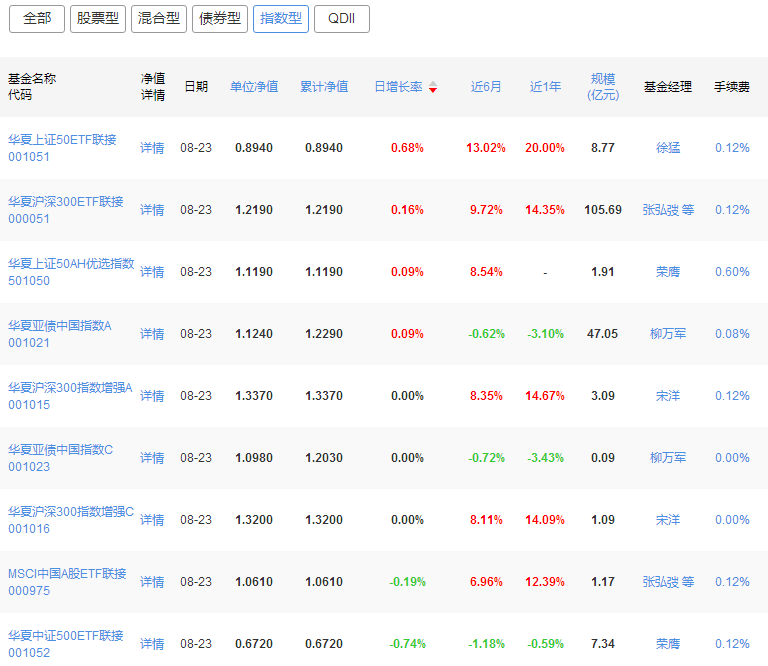Open fund 华夏亚债中国指数A
This screenshot has height=666, width=768.
tap(60, 326)
